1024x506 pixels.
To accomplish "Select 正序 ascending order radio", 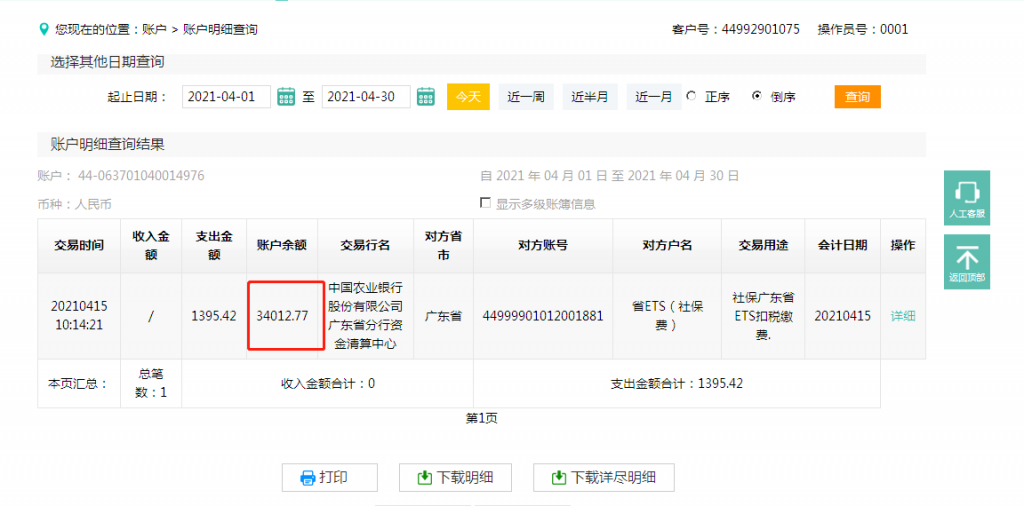I will point(691,96).
